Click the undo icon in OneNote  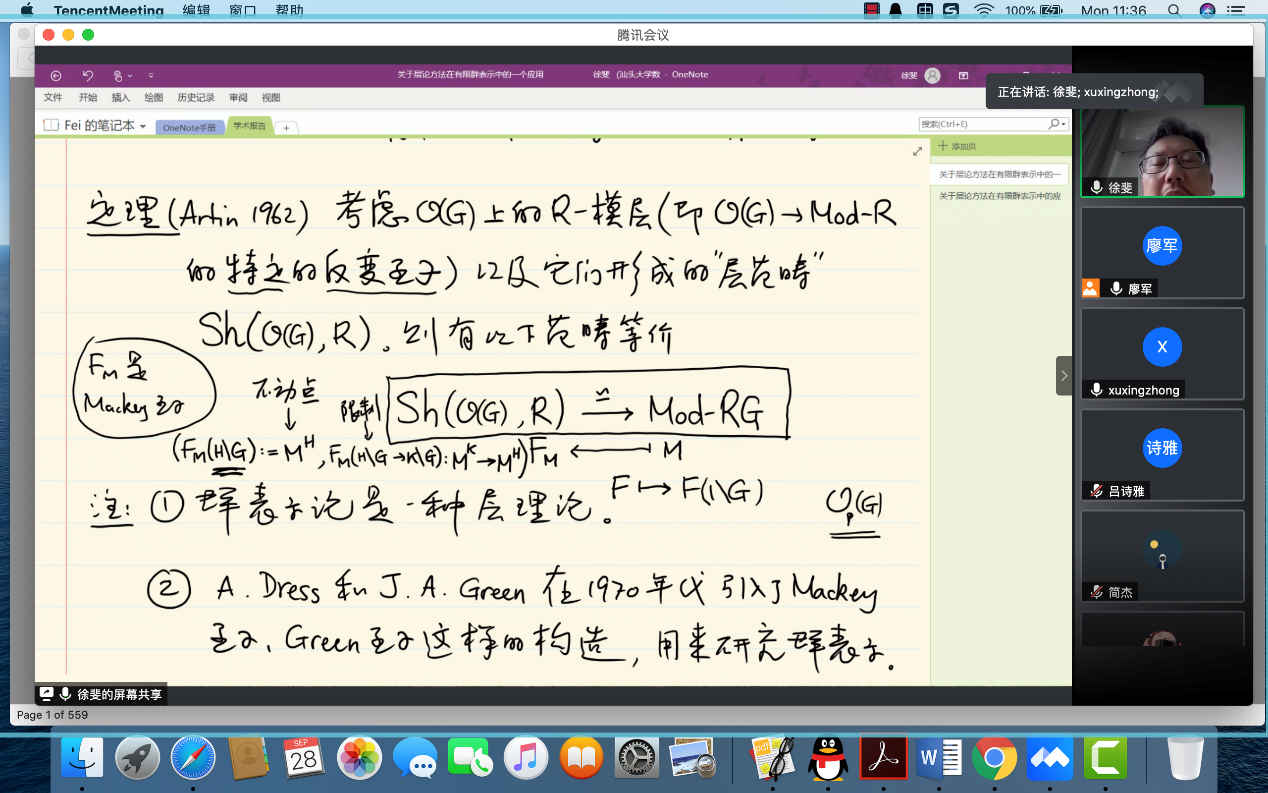click(x=88, y=76)
